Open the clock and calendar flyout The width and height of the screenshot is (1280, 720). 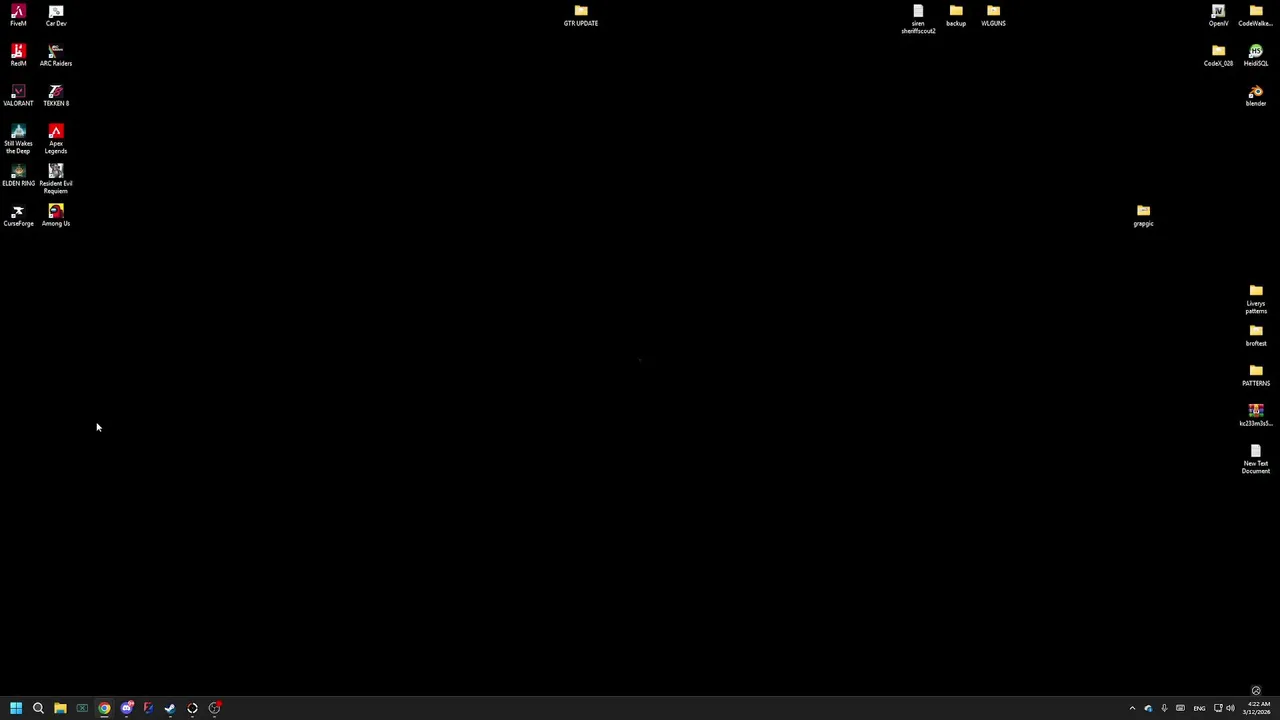(1256, 708)
